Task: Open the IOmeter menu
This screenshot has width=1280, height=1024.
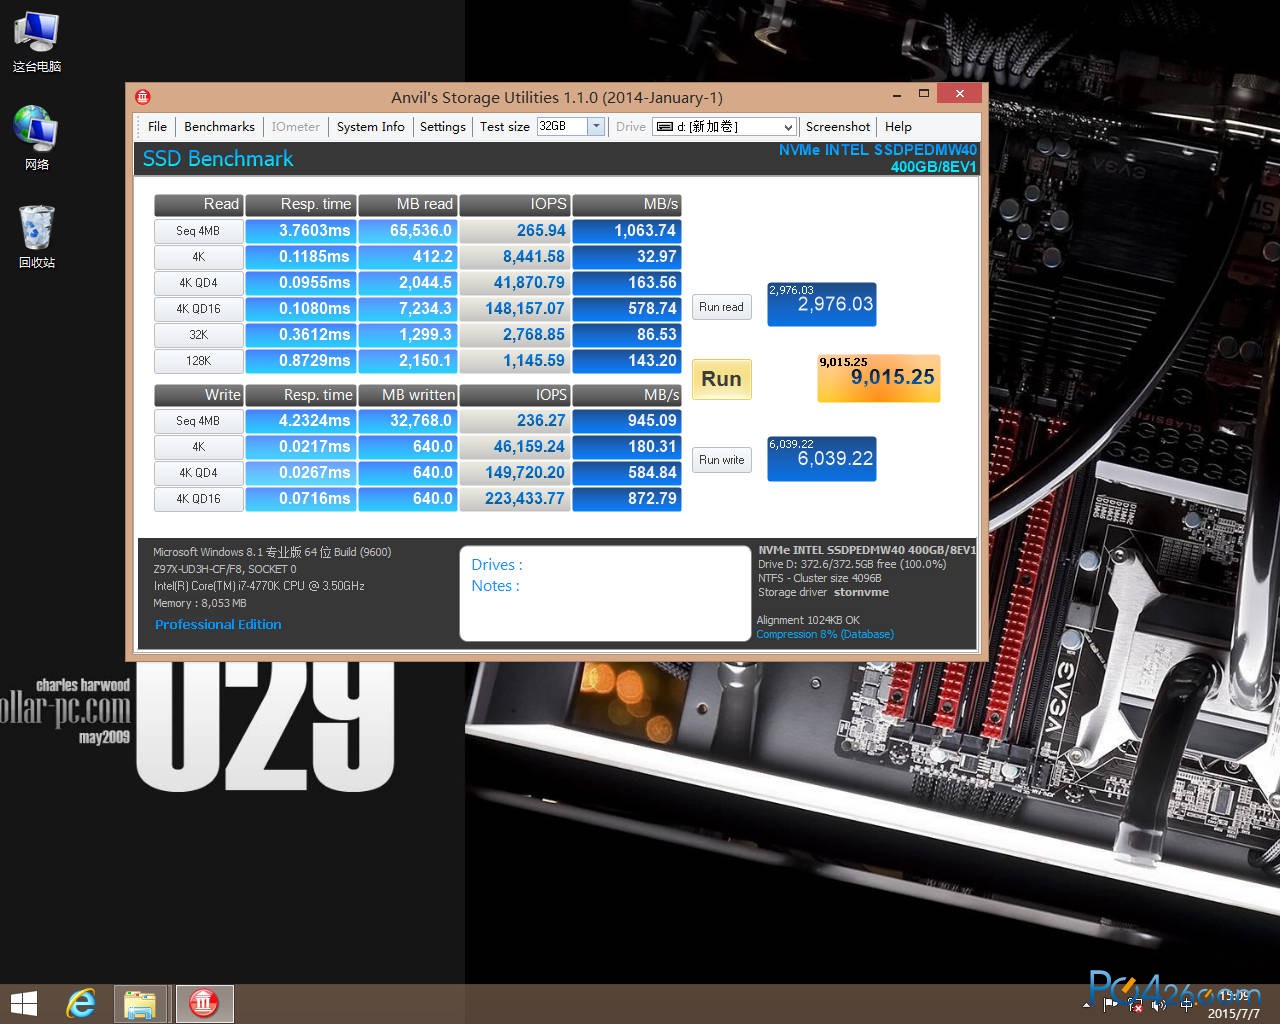Action: [x=295, y=127]
